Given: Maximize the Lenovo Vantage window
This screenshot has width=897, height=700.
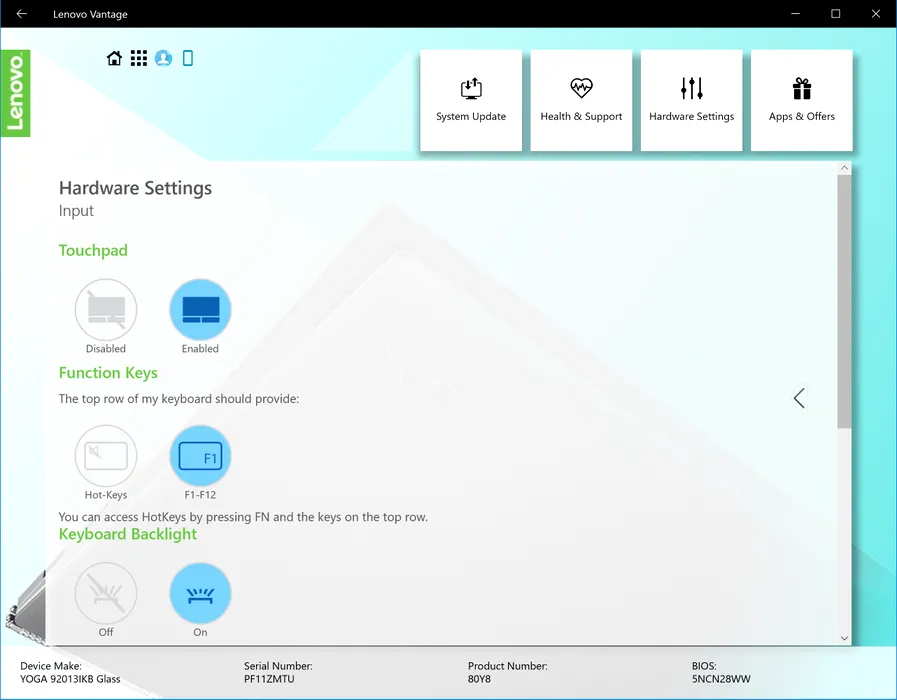Looking at the screenshot, I should [836, 14].
